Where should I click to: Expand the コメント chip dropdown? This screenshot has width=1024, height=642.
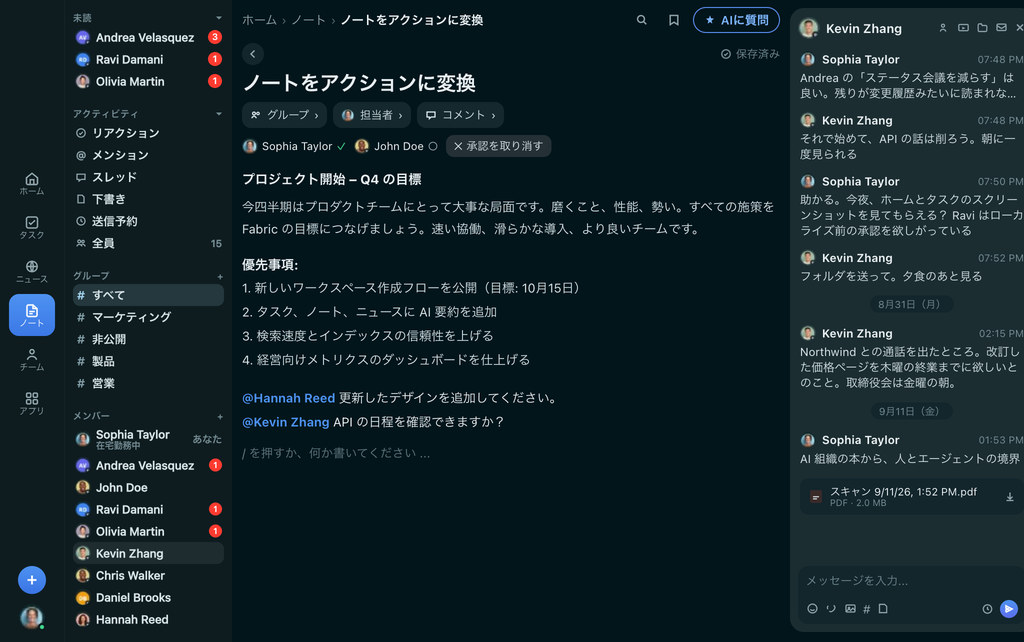(460, 115)
